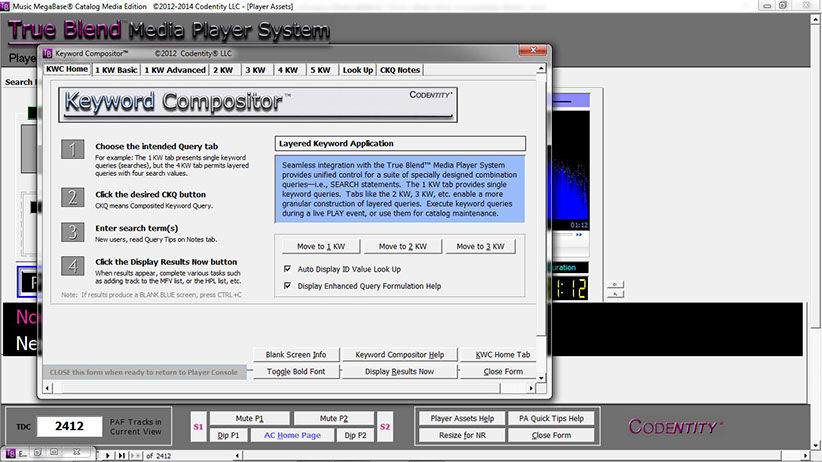Open the Look Up tab
This screenshot has width=822, height=462.
pyautogui.click(x=357, y=70)
